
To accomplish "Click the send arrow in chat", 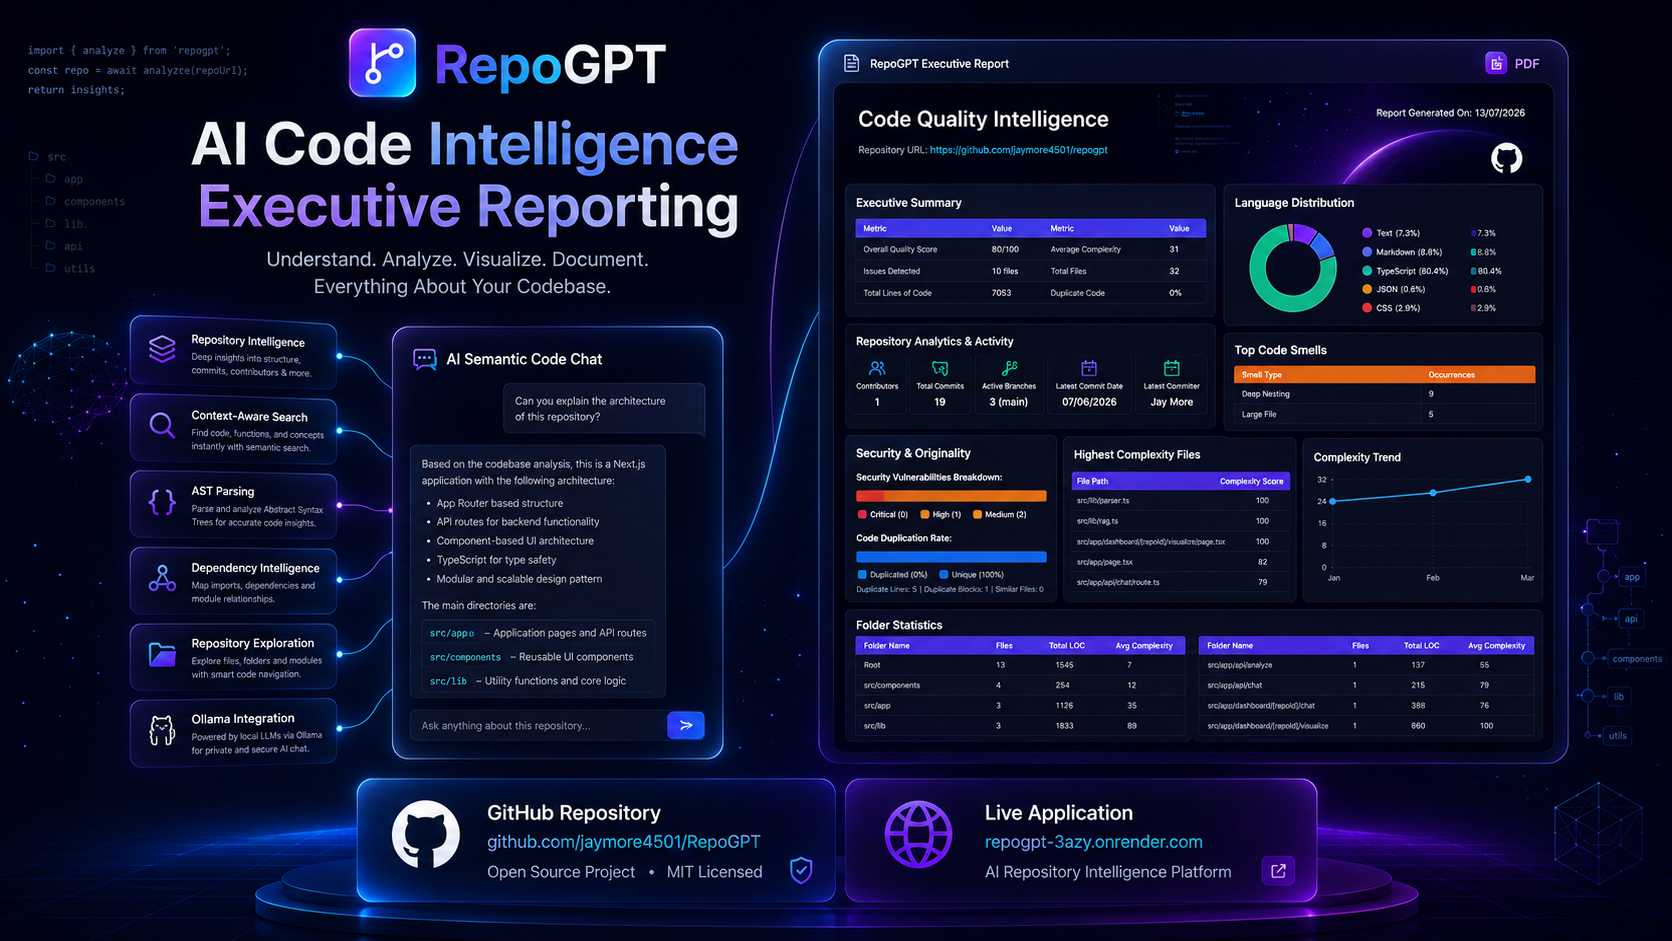I will (686, 725).
